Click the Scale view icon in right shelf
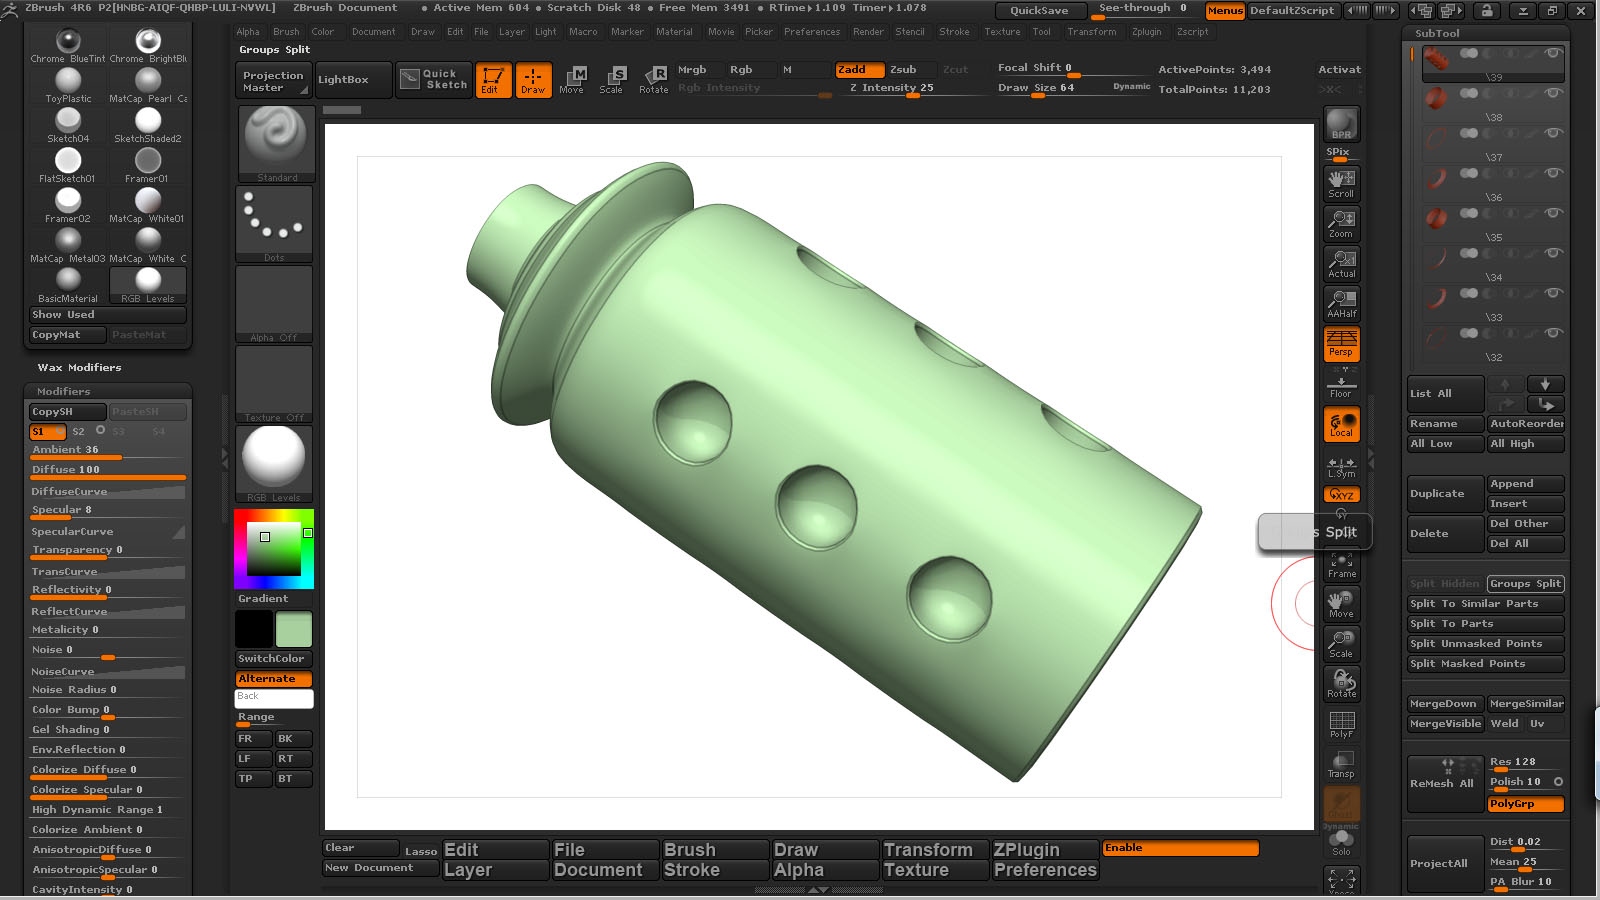 point(1341,644)
